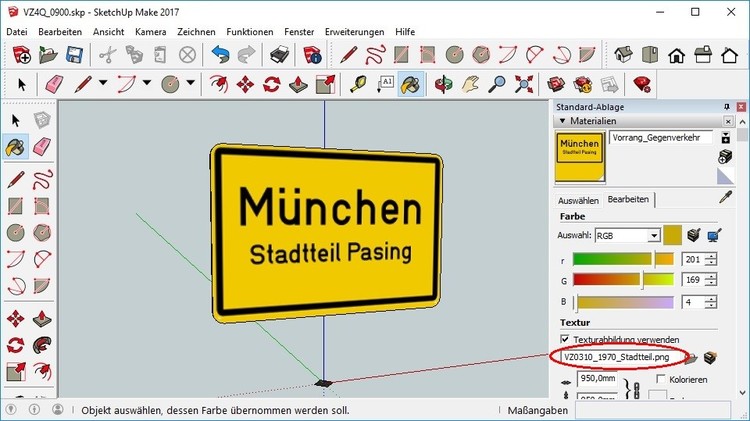Select the Eraser tool in second toolbar
This screenshot has height=421, width=750.
pyautogui.click(x=54, y=84)
